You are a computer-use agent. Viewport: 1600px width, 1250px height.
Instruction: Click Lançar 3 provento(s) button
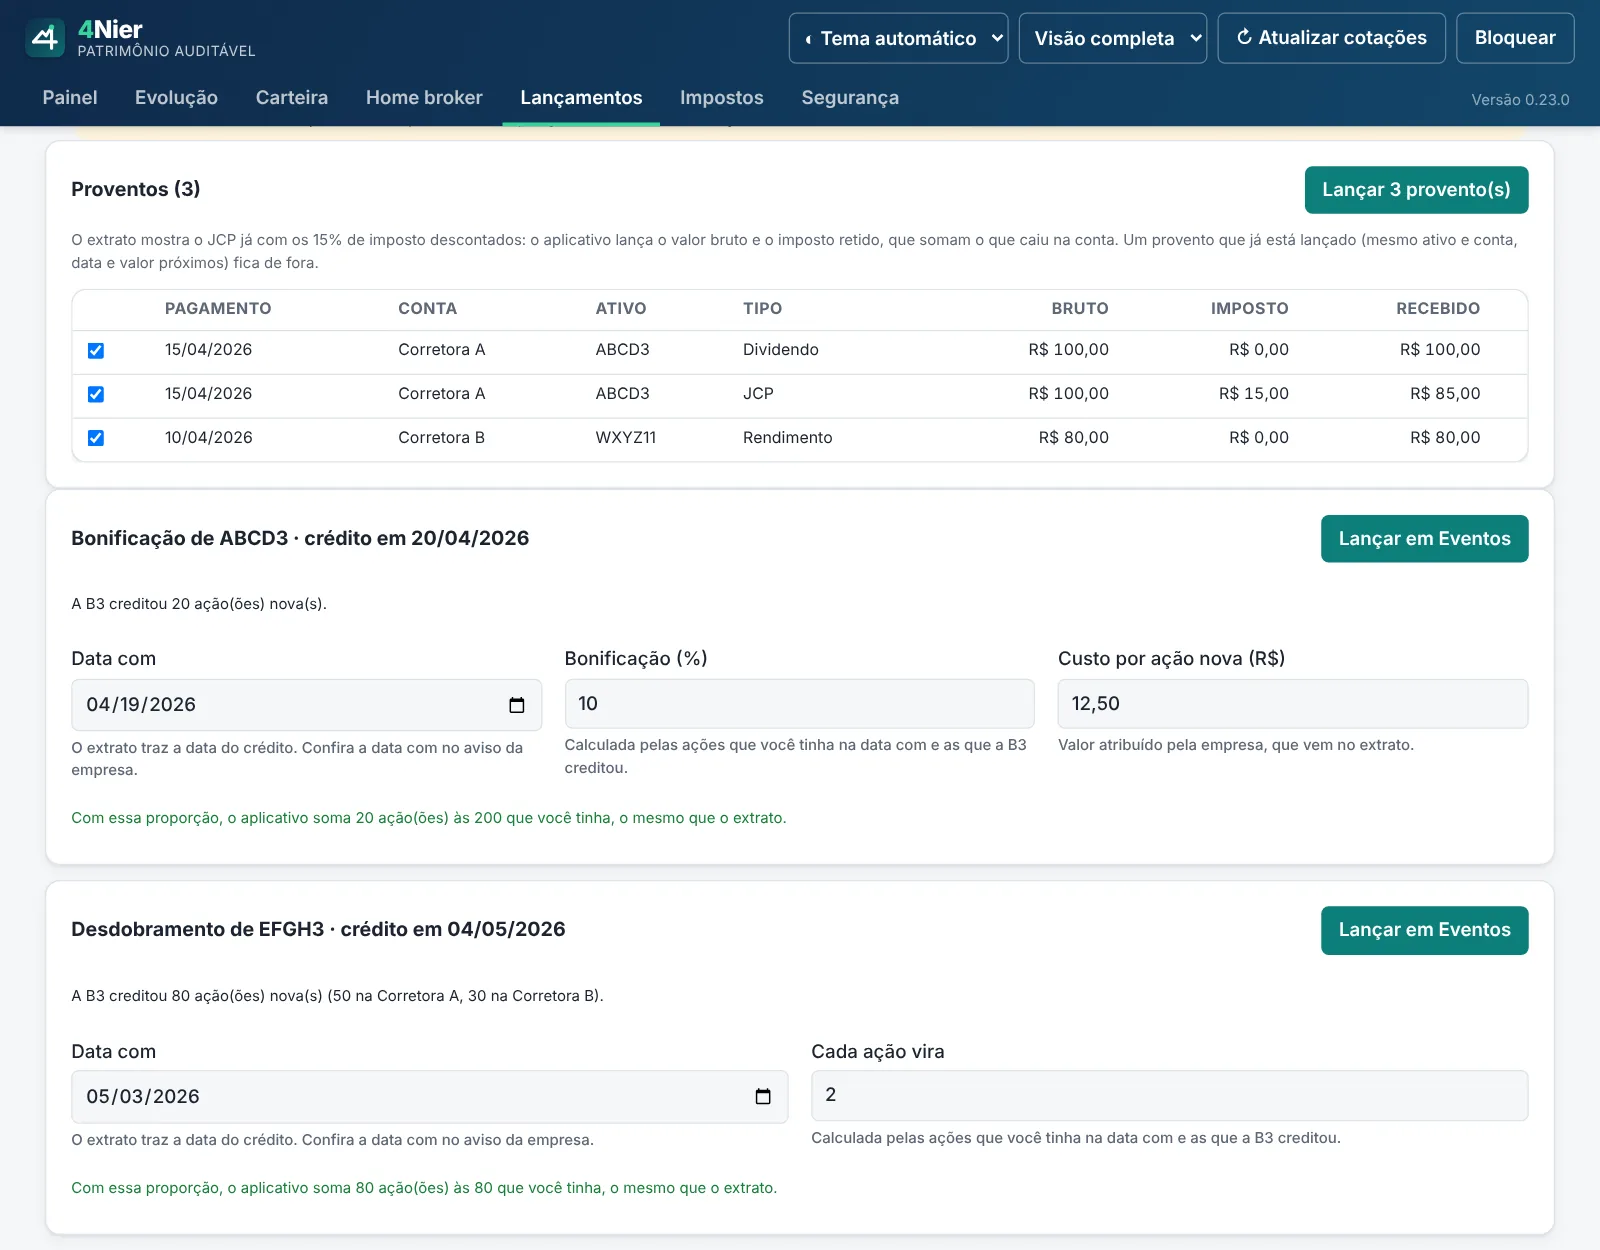[1416, 190]
